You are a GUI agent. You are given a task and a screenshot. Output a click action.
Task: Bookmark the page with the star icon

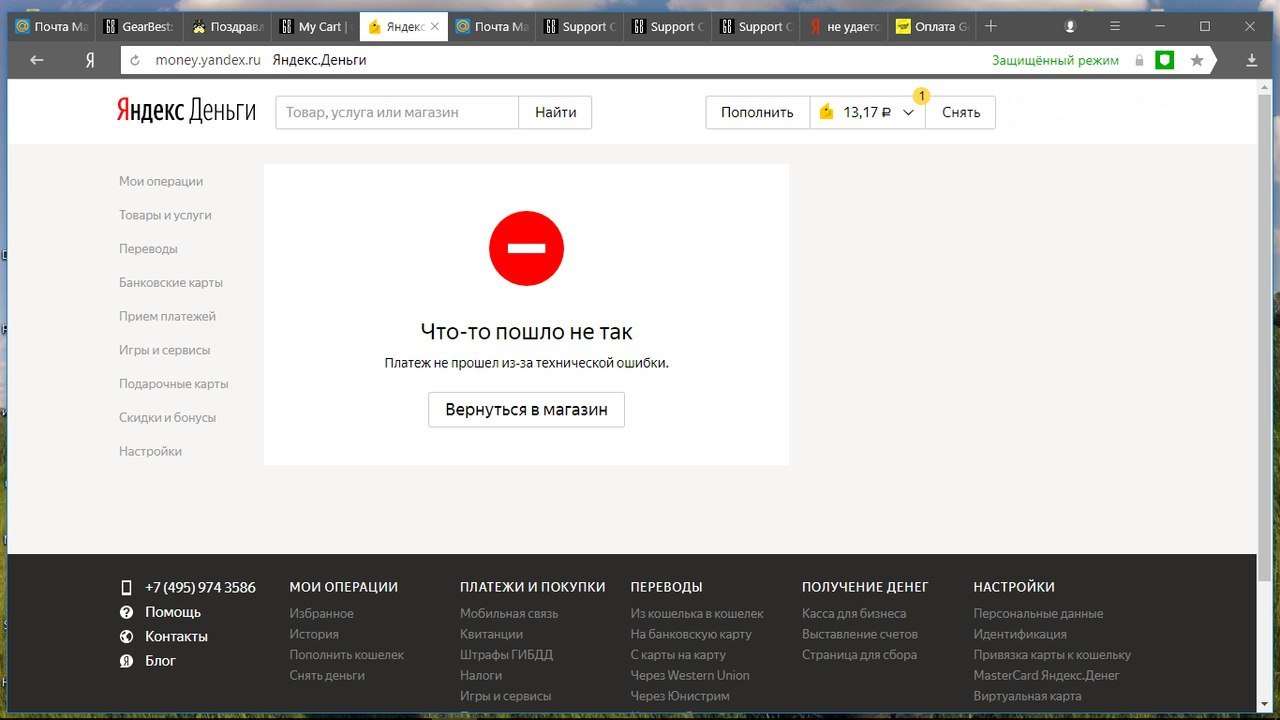coord(1197,60)
